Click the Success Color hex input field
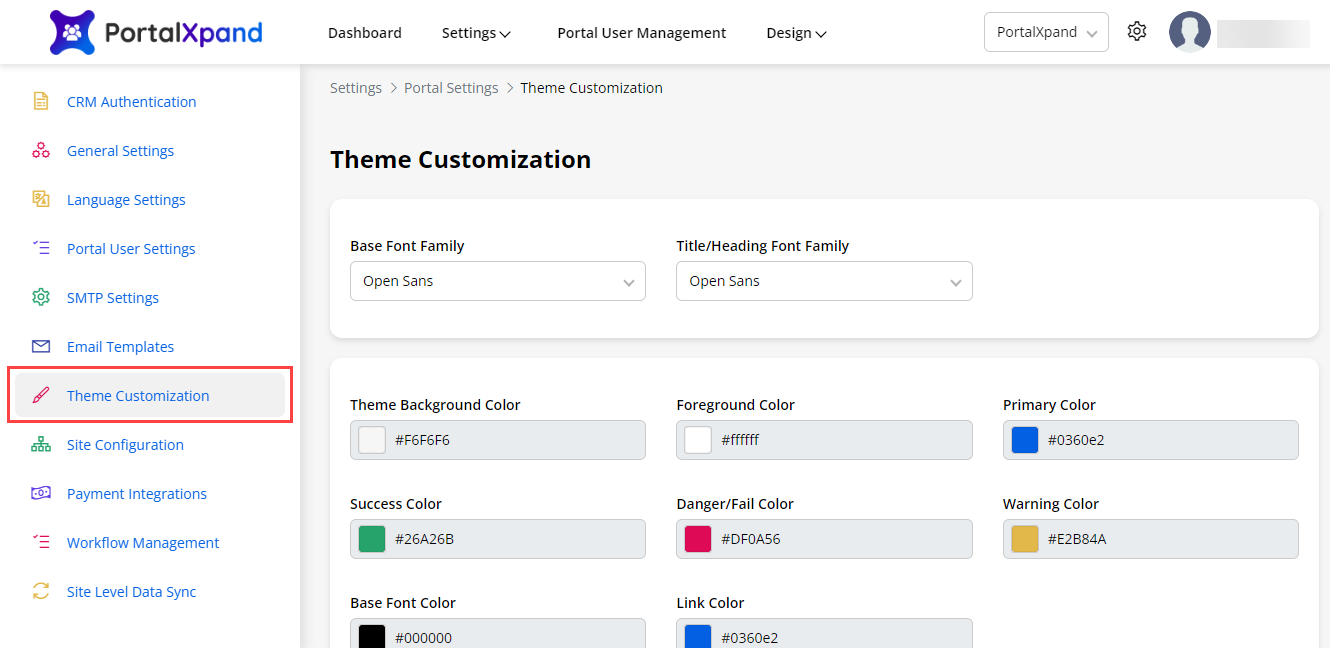The width and height of the screenshot is (1330, 648). [510, 539]
